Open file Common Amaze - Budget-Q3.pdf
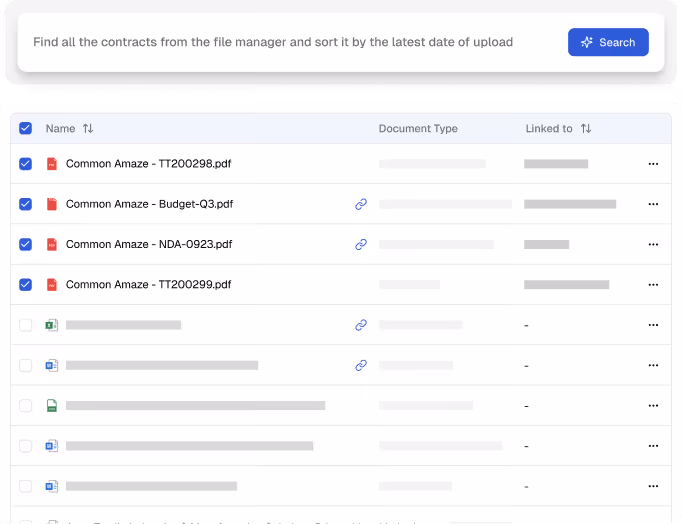 (149, 204)
